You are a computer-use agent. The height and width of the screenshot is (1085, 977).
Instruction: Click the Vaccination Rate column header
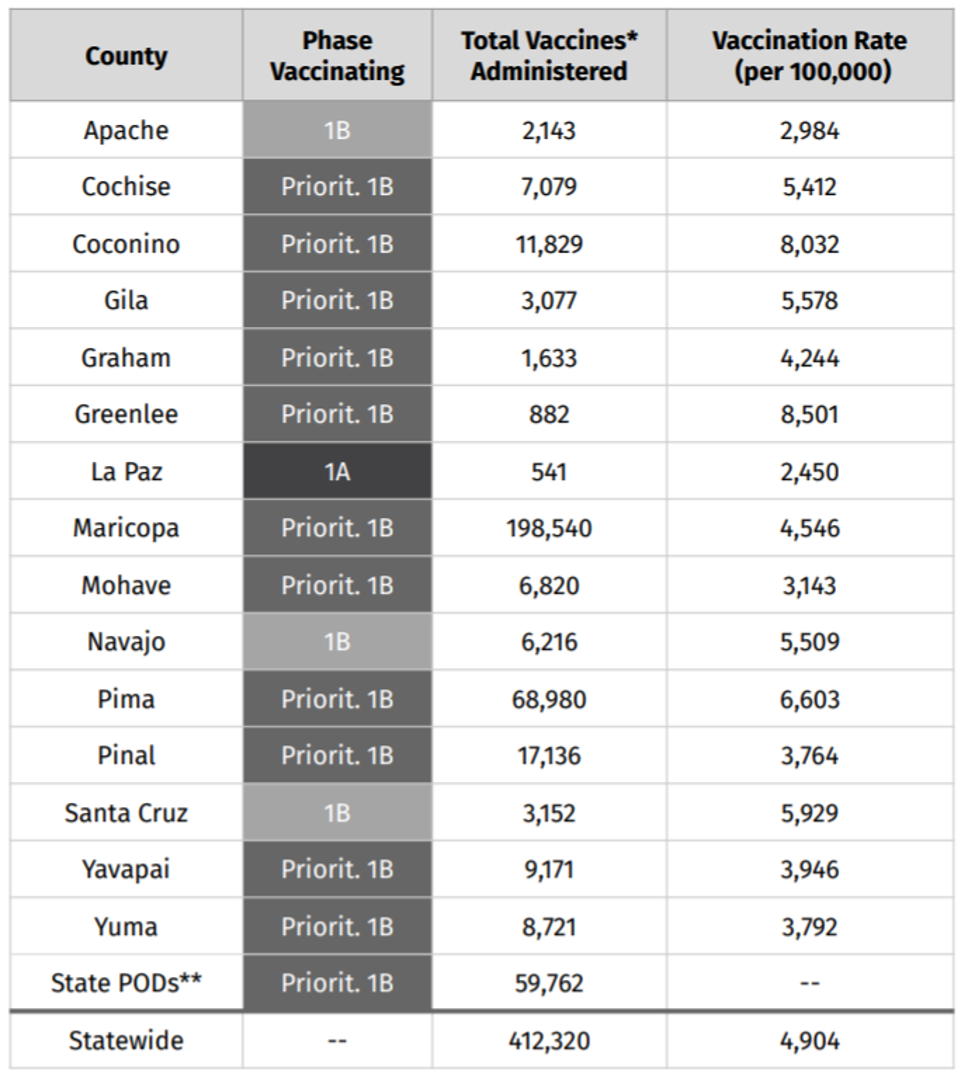pos(809,56)
